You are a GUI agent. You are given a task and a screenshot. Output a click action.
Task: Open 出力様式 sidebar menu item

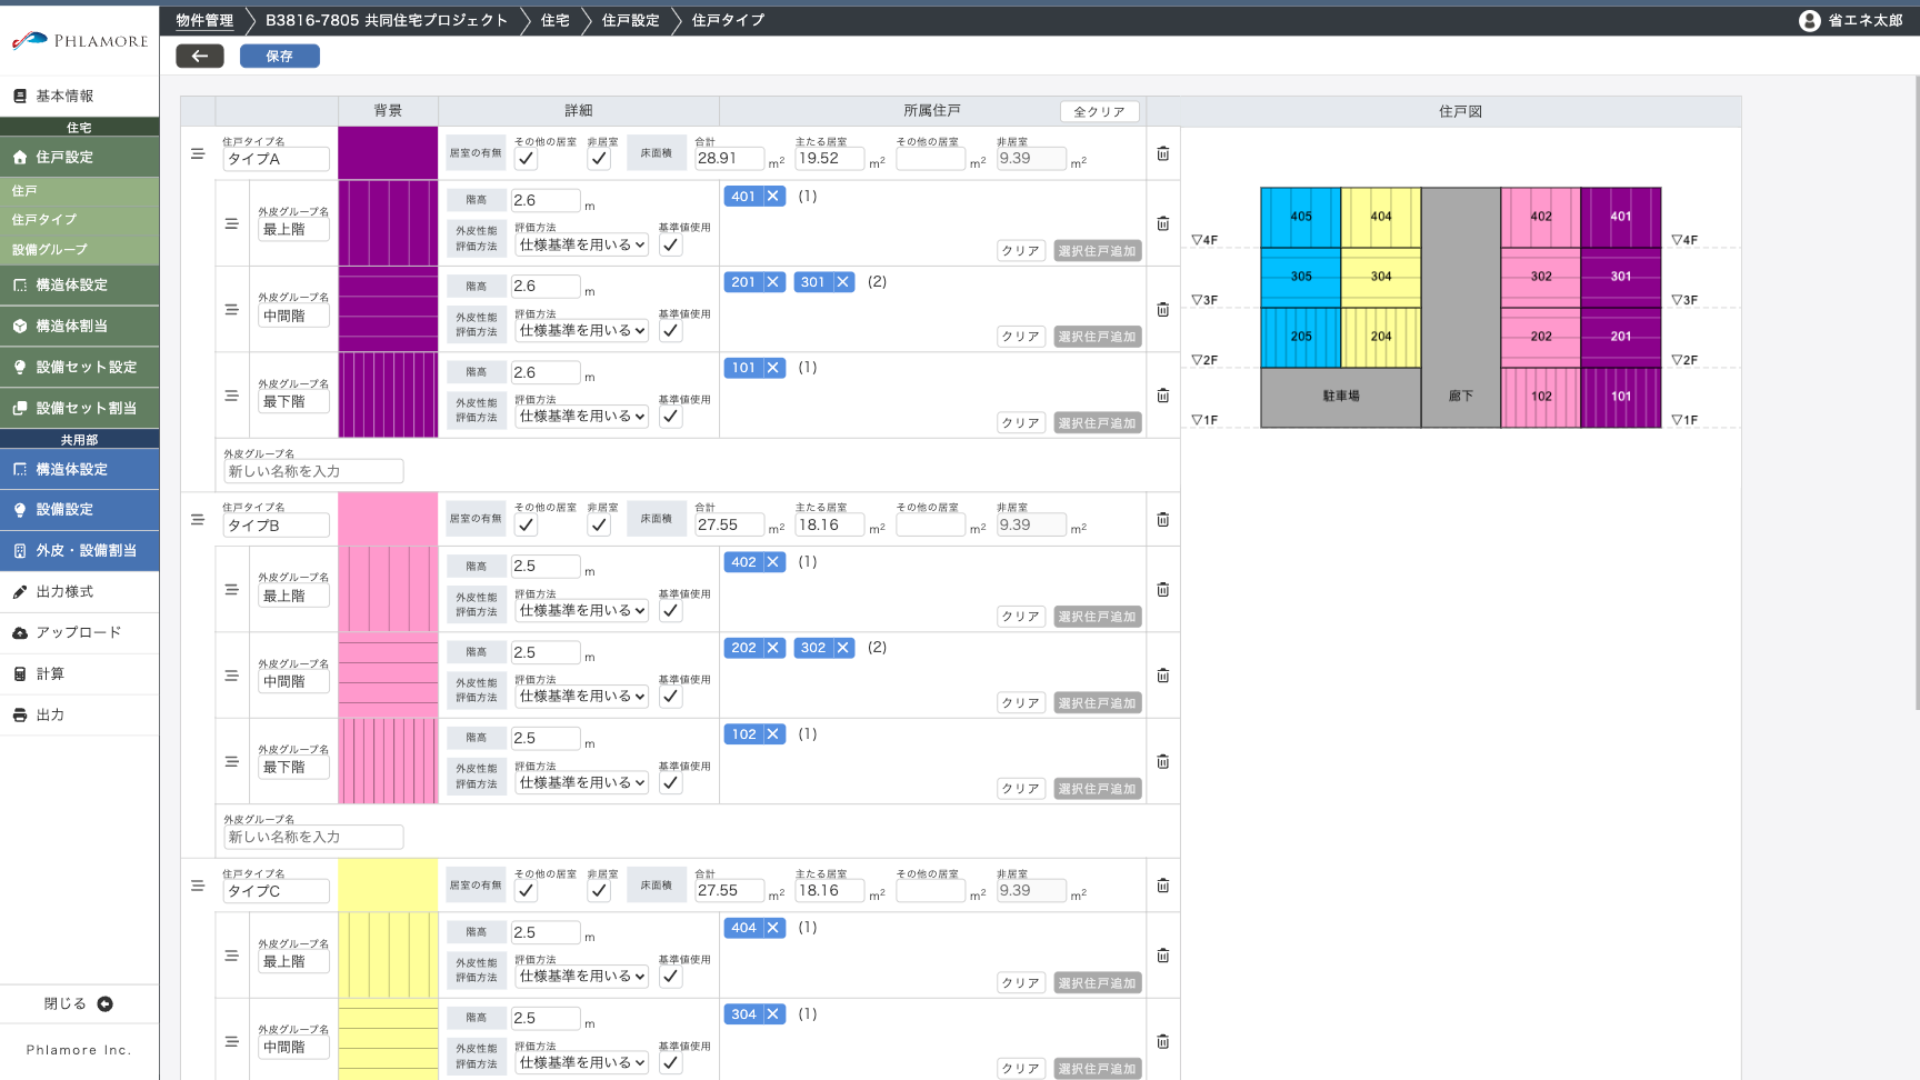tap(65, 592)
